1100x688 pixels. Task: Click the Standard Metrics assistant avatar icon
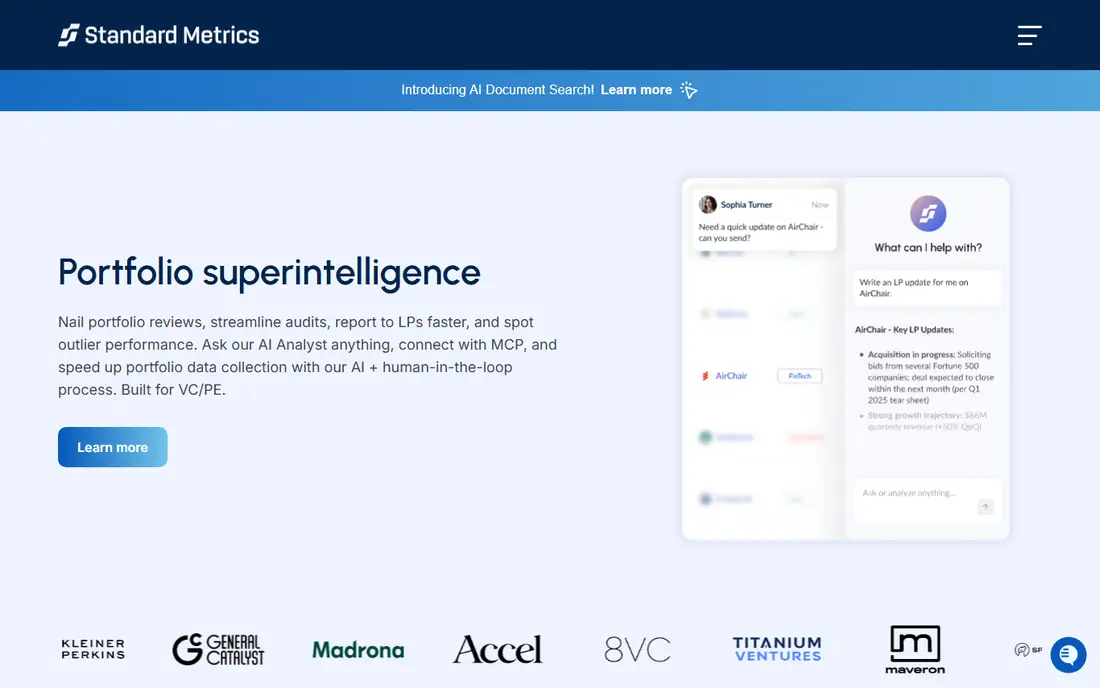pos(927,213)
